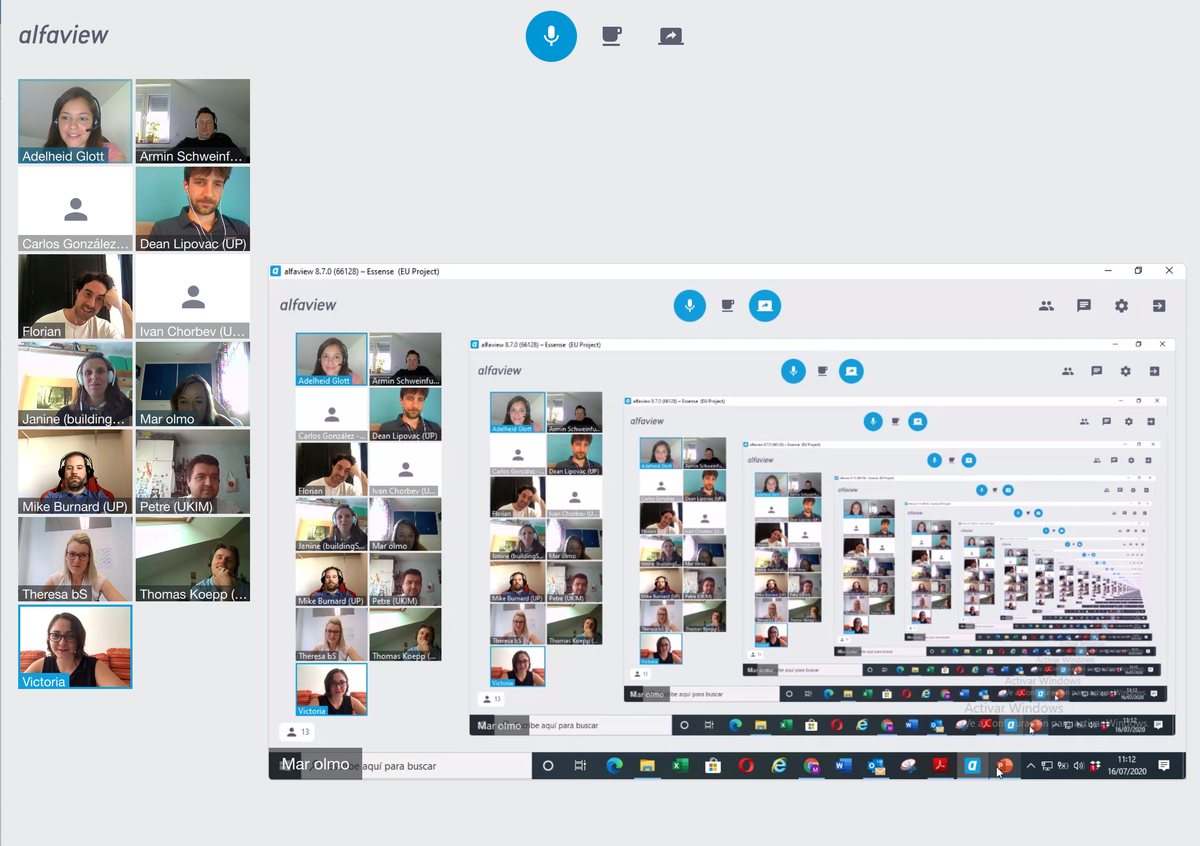Open Microsoft Store from the shared taskbar
Image resolution: width=1200 pixels, height=846 pixels.
pyautogui.click(x=713, y=766)
